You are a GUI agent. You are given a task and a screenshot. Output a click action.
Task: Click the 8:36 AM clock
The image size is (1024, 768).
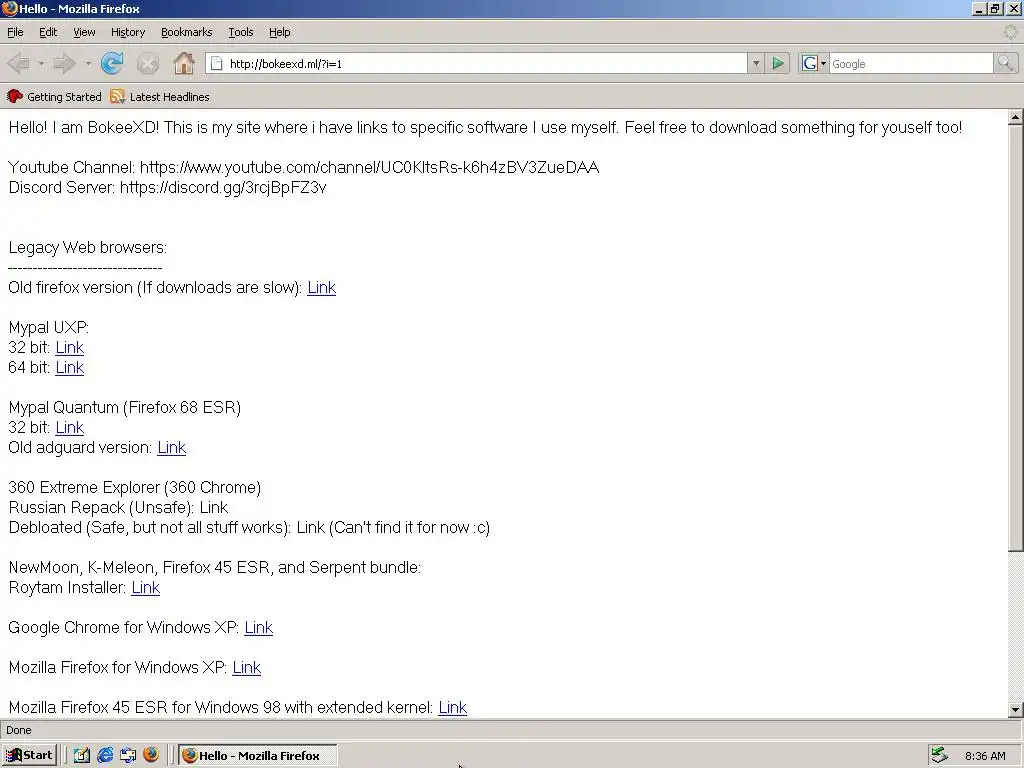click(x=985, y=756)
